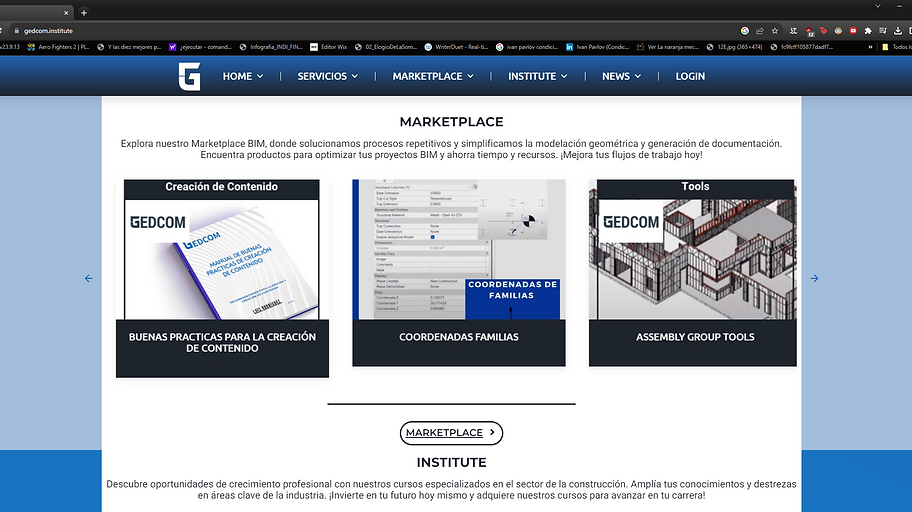
Task: Click the GEDCOM G logo
Action: click(x=190, y=76)
